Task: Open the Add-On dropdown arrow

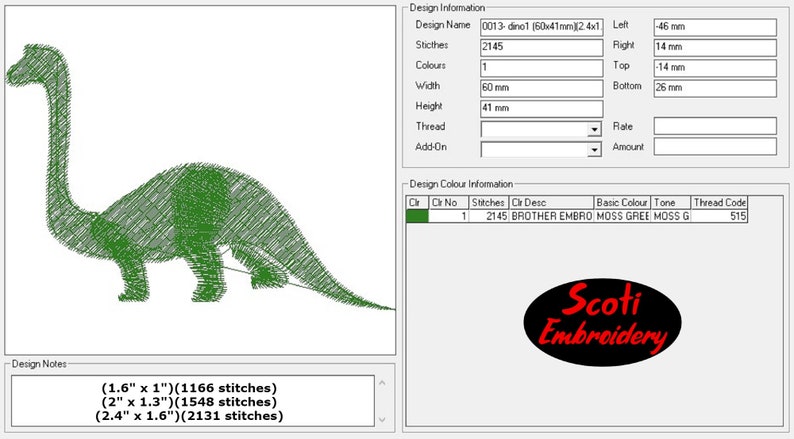Action: [594, 150]
